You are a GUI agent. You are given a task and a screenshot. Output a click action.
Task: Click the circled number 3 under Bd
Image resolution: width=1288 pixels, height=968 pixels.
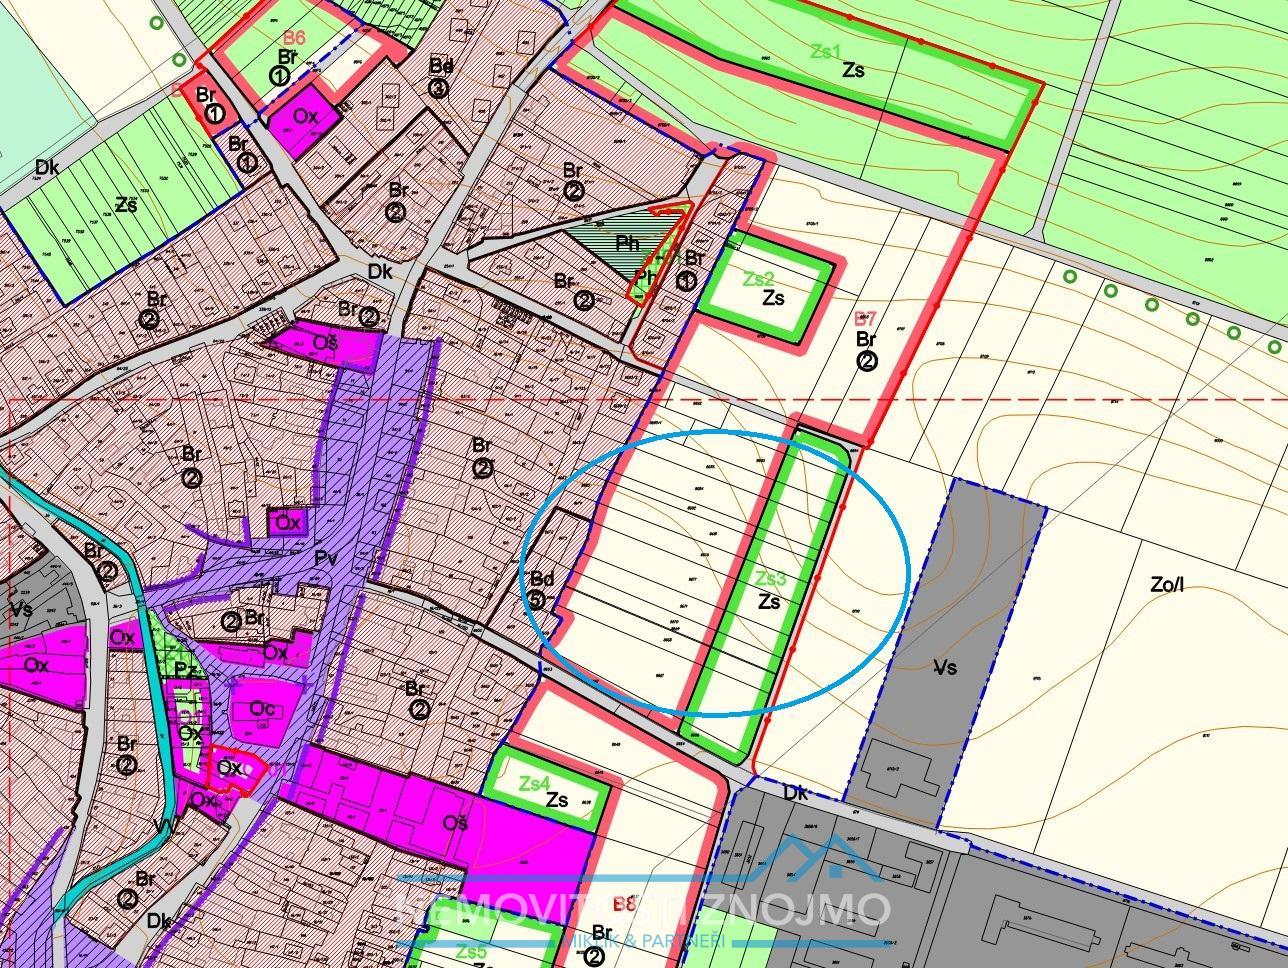coord(438,88)
